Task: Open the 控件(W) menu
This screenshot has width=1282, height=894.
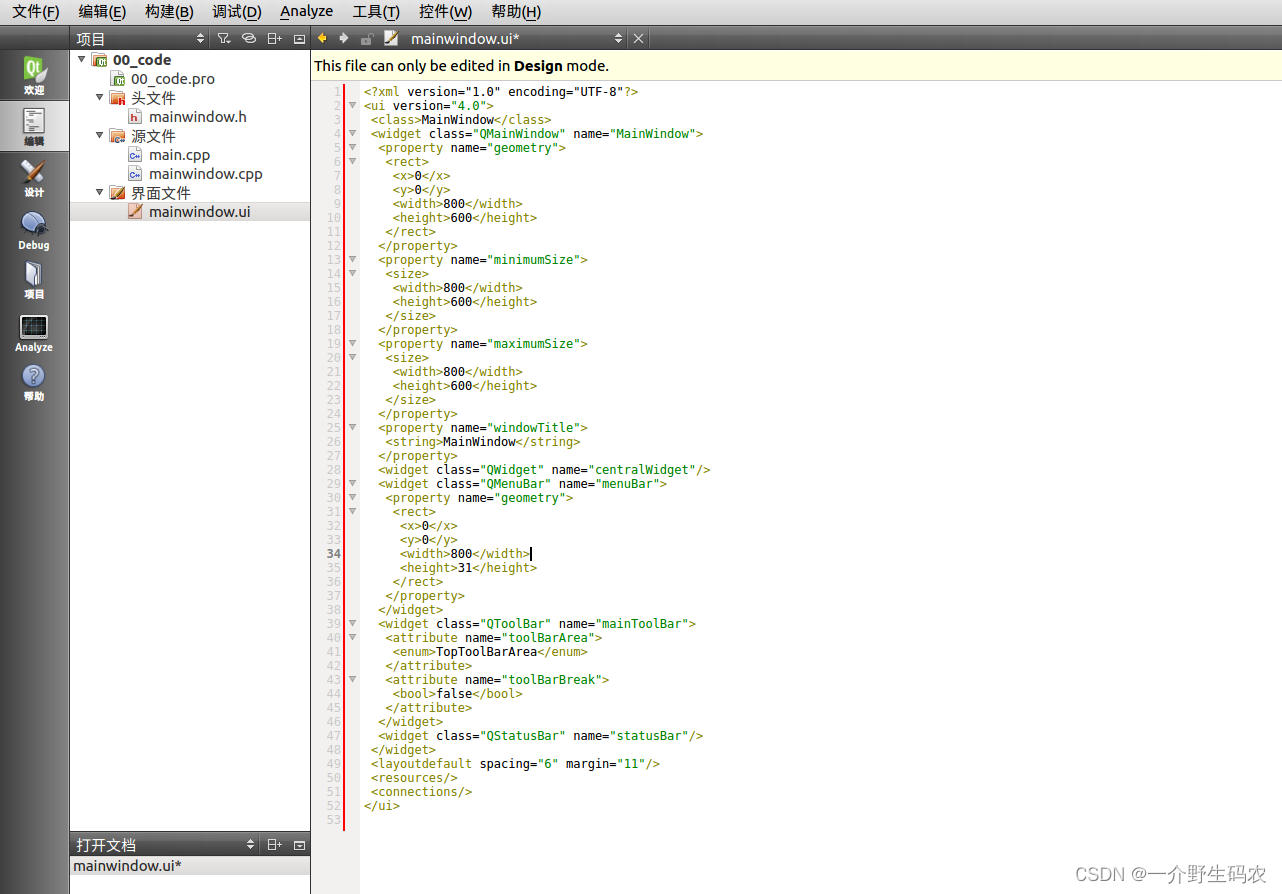Action: 446,12
